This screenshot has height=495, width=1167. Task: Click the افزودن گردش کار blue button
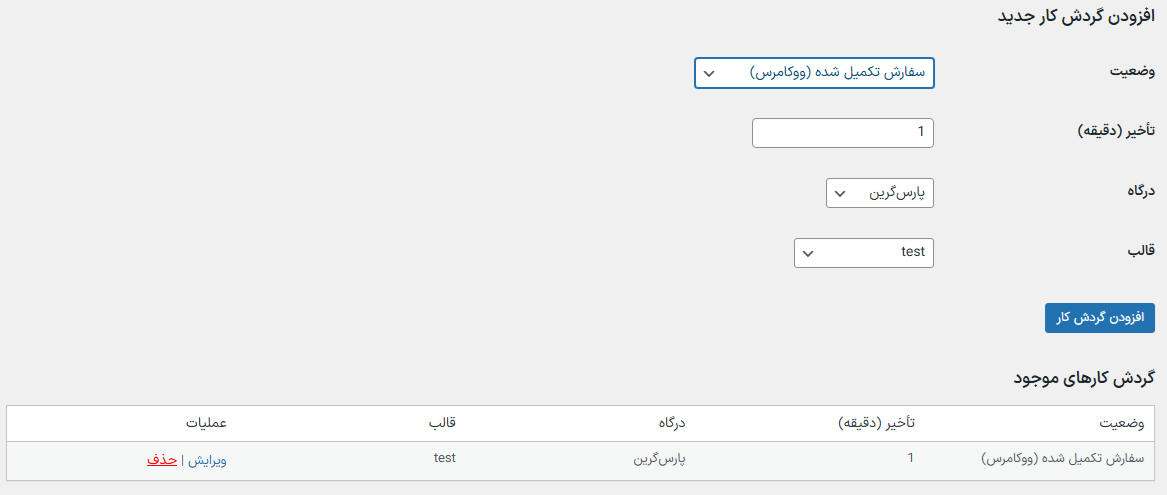point(1099,317)
